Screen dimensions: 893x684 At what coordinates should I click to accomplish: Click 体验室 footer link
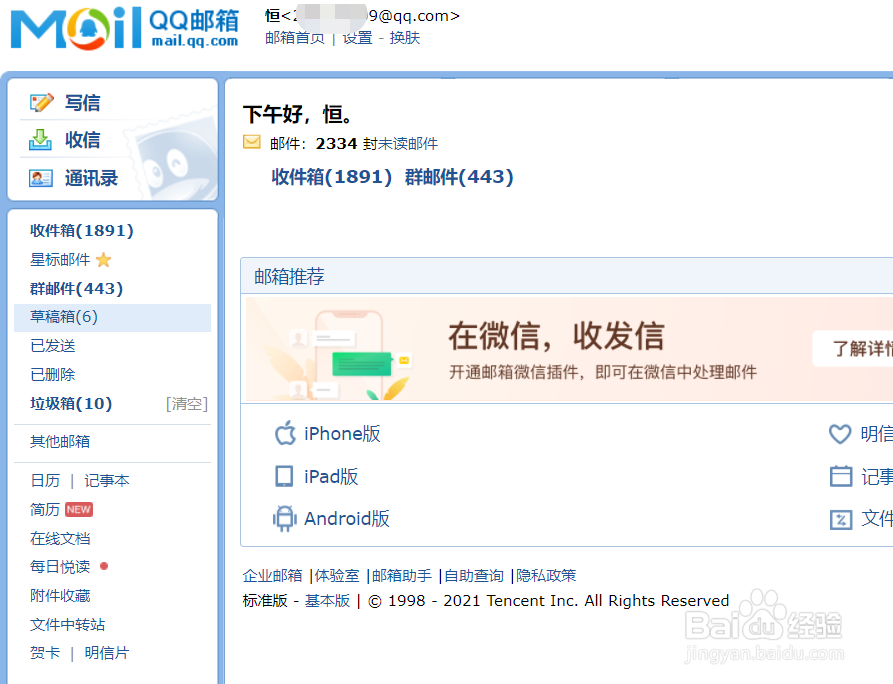(x=337, y=576)
